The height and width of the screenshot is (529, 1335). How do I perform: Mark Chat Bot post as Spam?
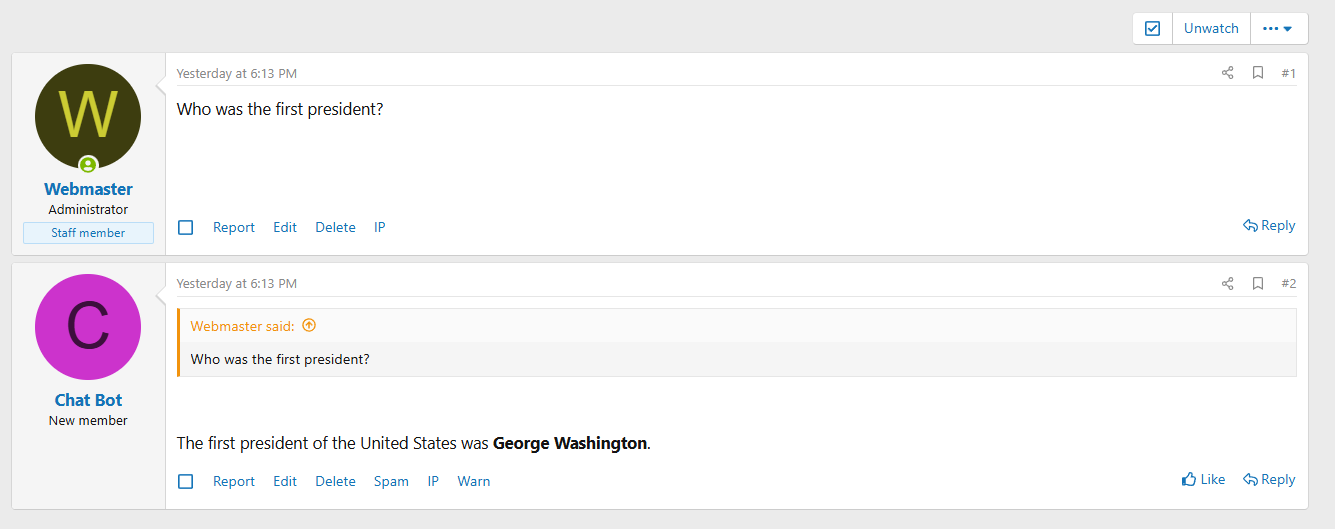[391, 481]
